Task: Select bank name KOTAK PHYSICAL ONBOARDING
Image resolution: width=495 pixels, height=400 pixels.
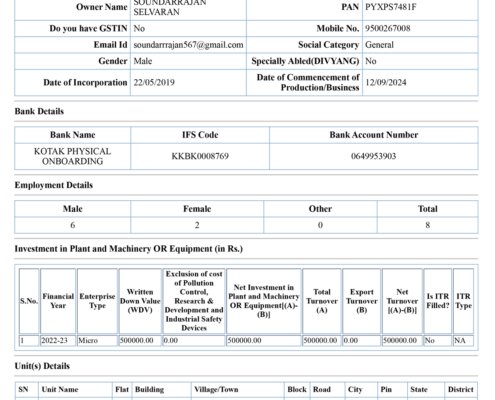Action: pyautogui.click(x=72, y=156)
